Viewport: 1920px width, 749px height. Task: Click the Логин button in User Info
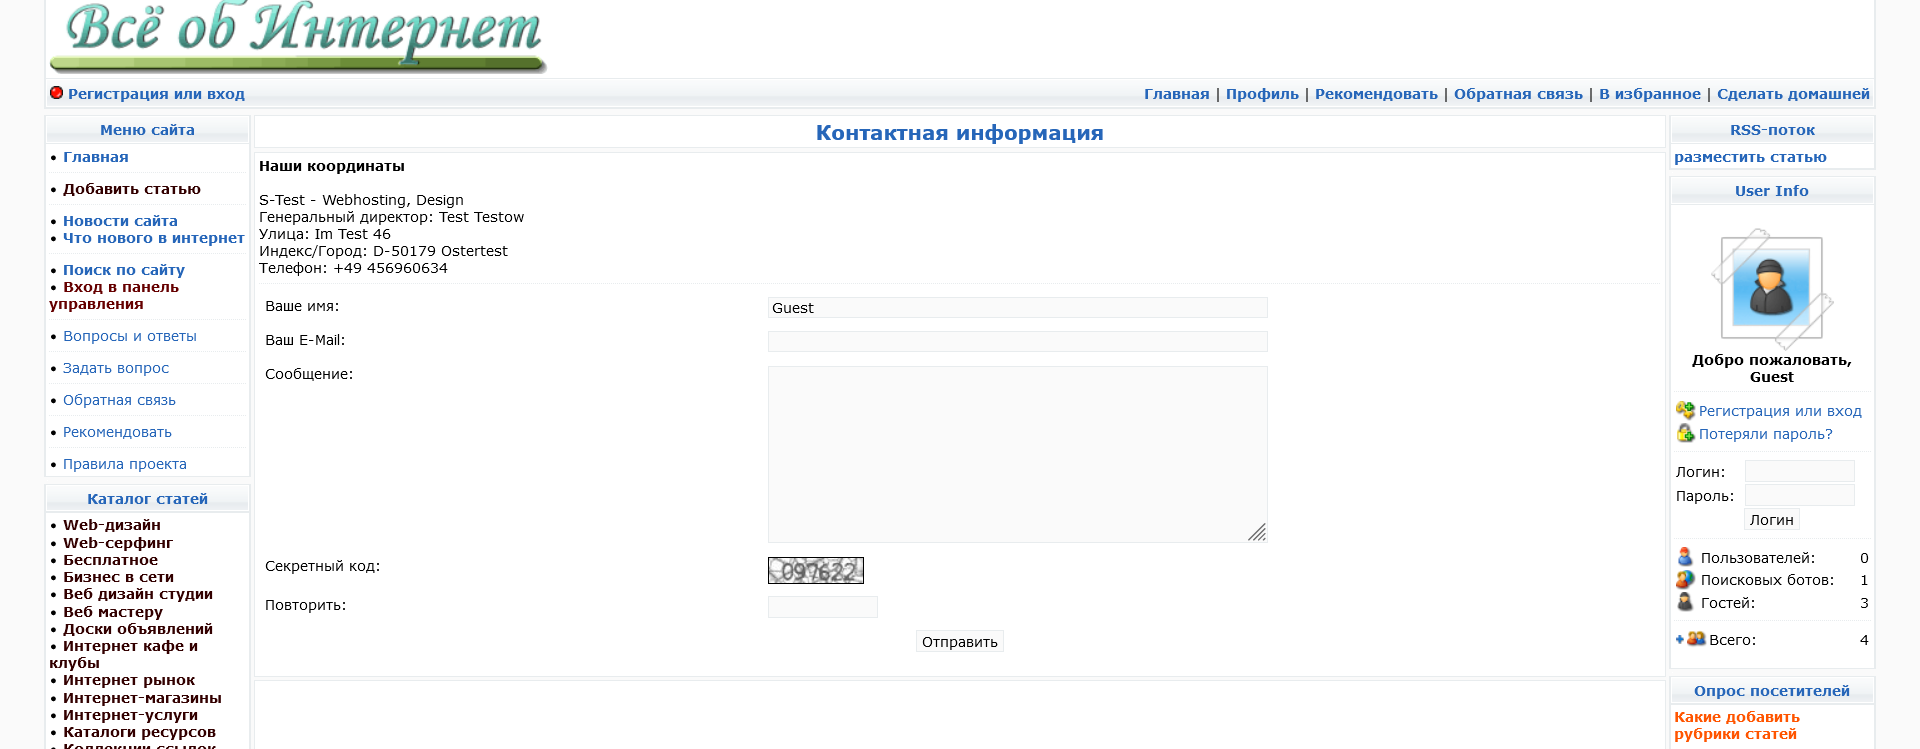pos(1772,519)
